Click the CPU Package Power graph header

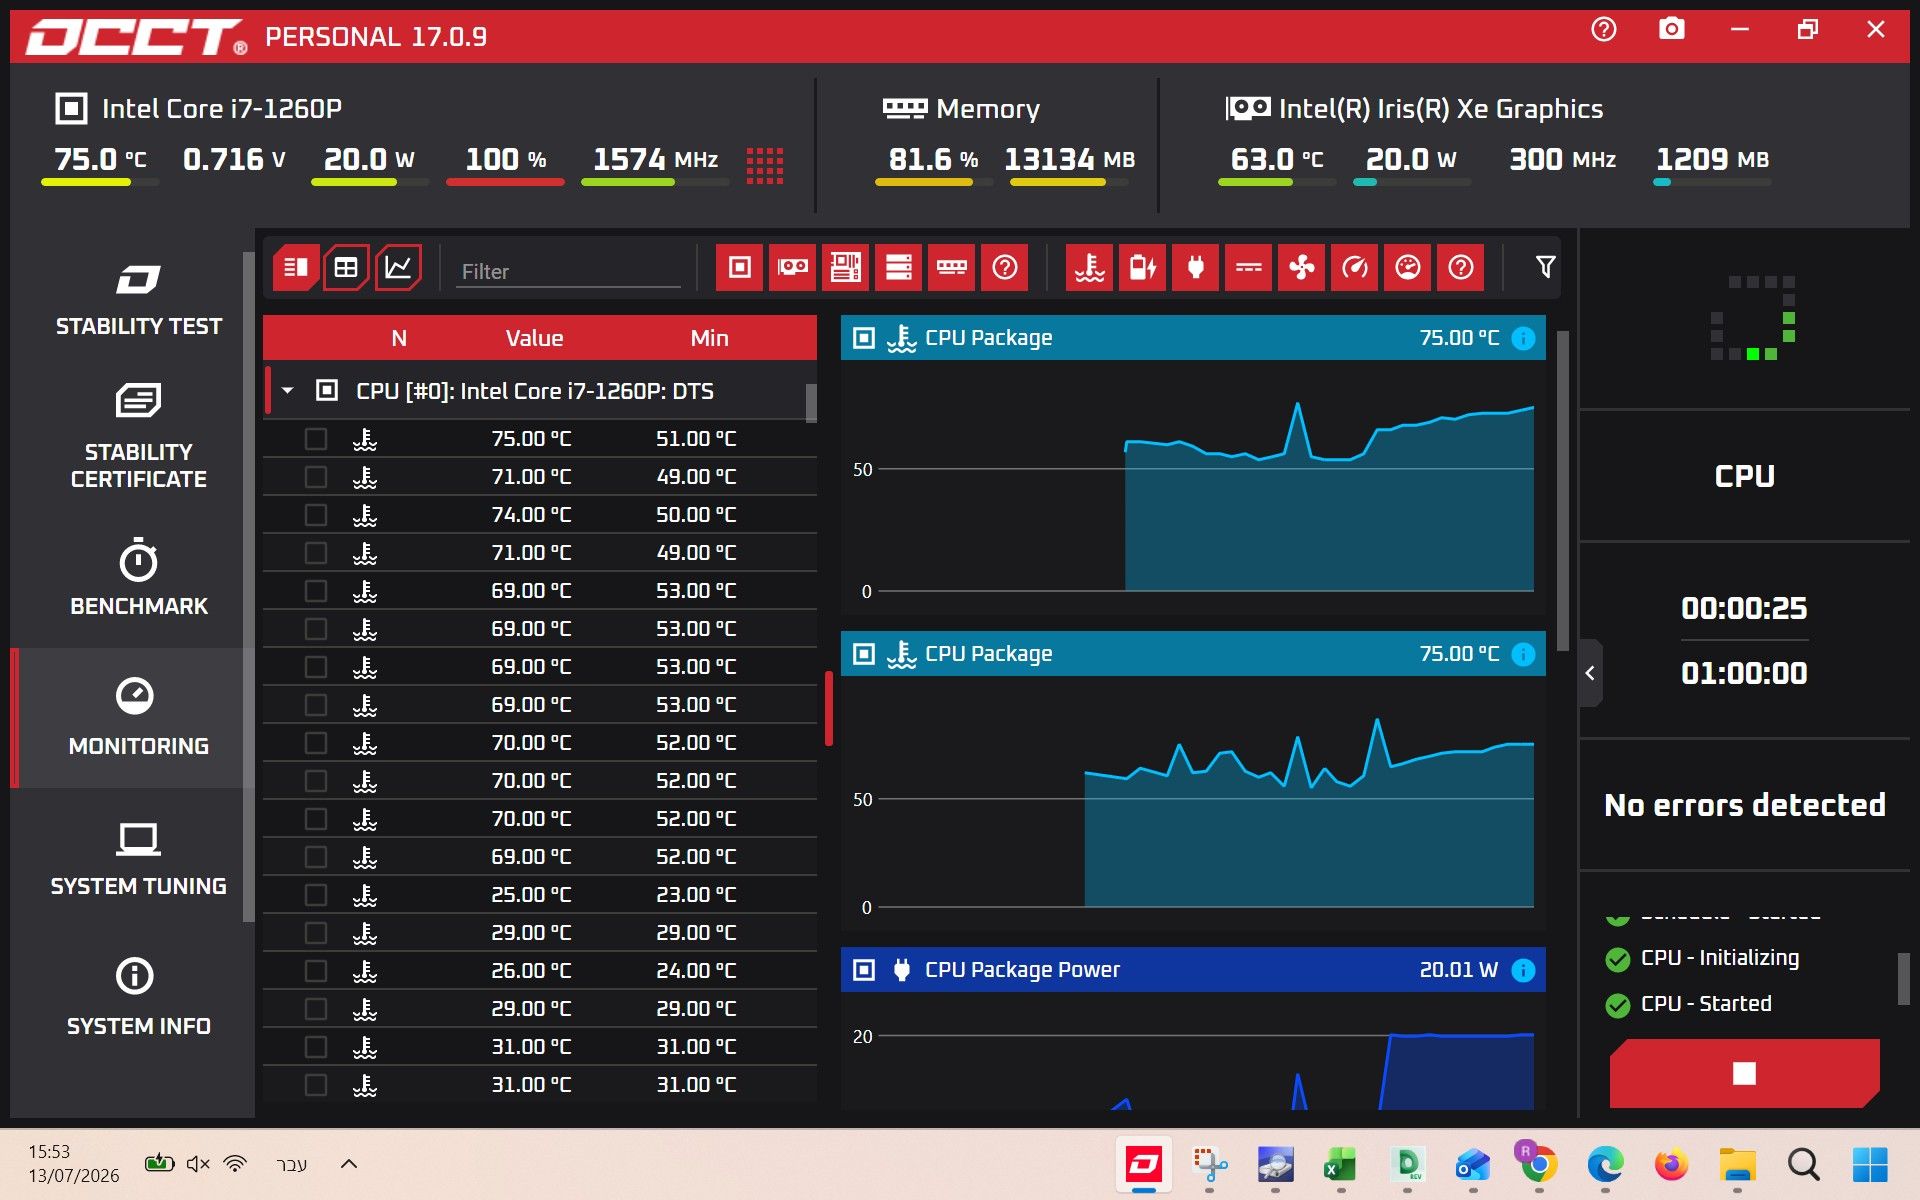tap(1193, 970)
